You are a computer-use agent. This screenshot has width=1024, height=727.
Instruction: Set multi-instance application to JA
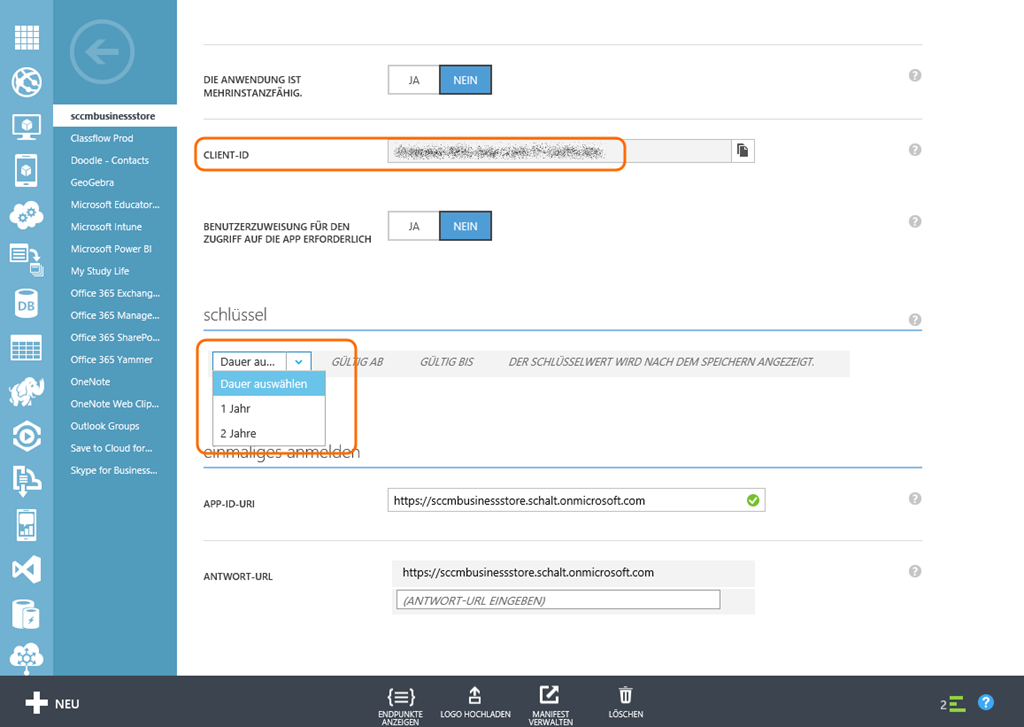[x=414, y=80]
